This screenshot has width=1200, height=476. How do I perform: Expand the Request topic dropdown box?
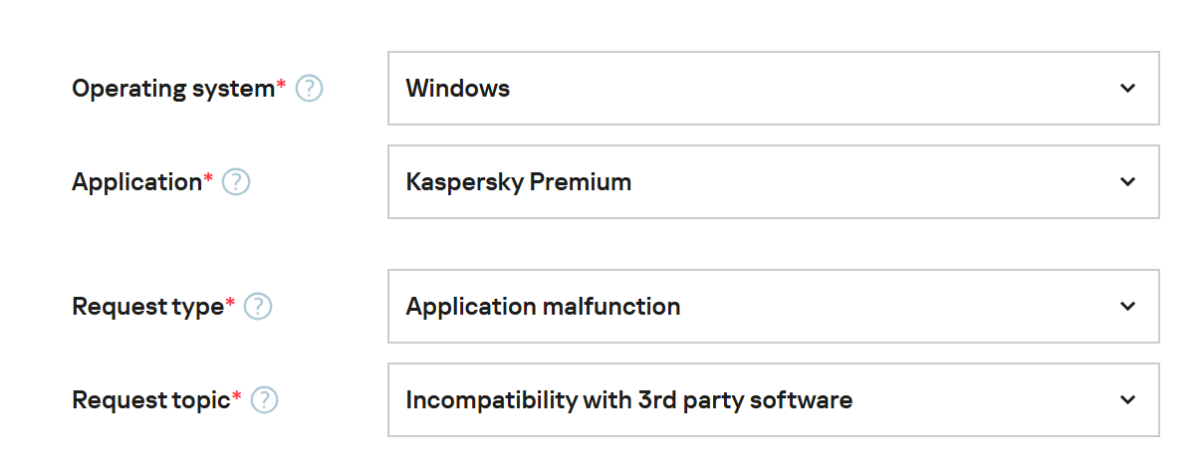(x=772, y=400)
